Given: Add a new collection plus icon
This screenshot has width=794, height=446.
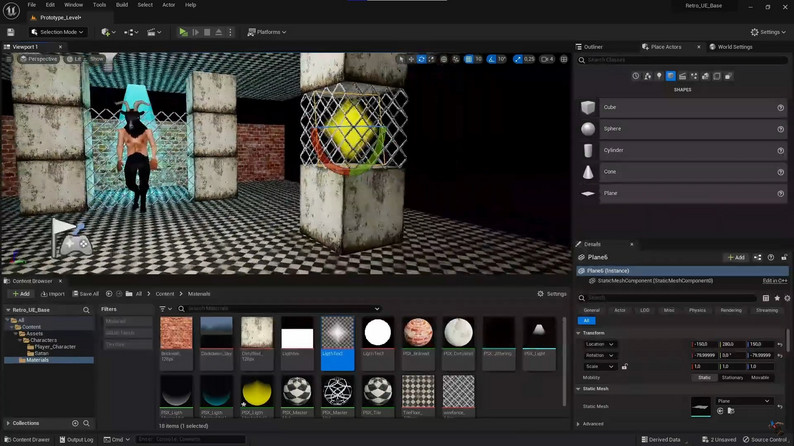Looking at the screenshot, I should [75, 423].
